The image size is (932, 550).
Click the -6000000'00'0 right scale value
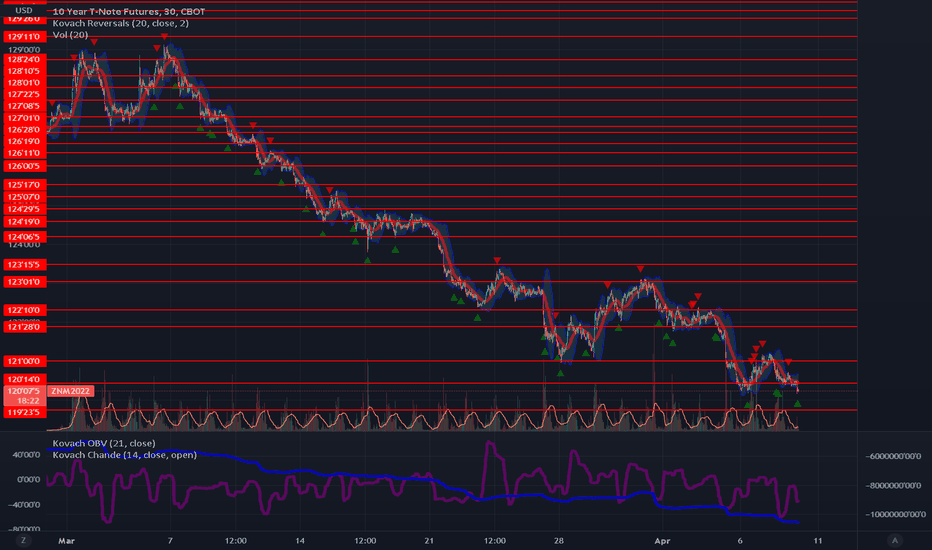coord(893,456)
